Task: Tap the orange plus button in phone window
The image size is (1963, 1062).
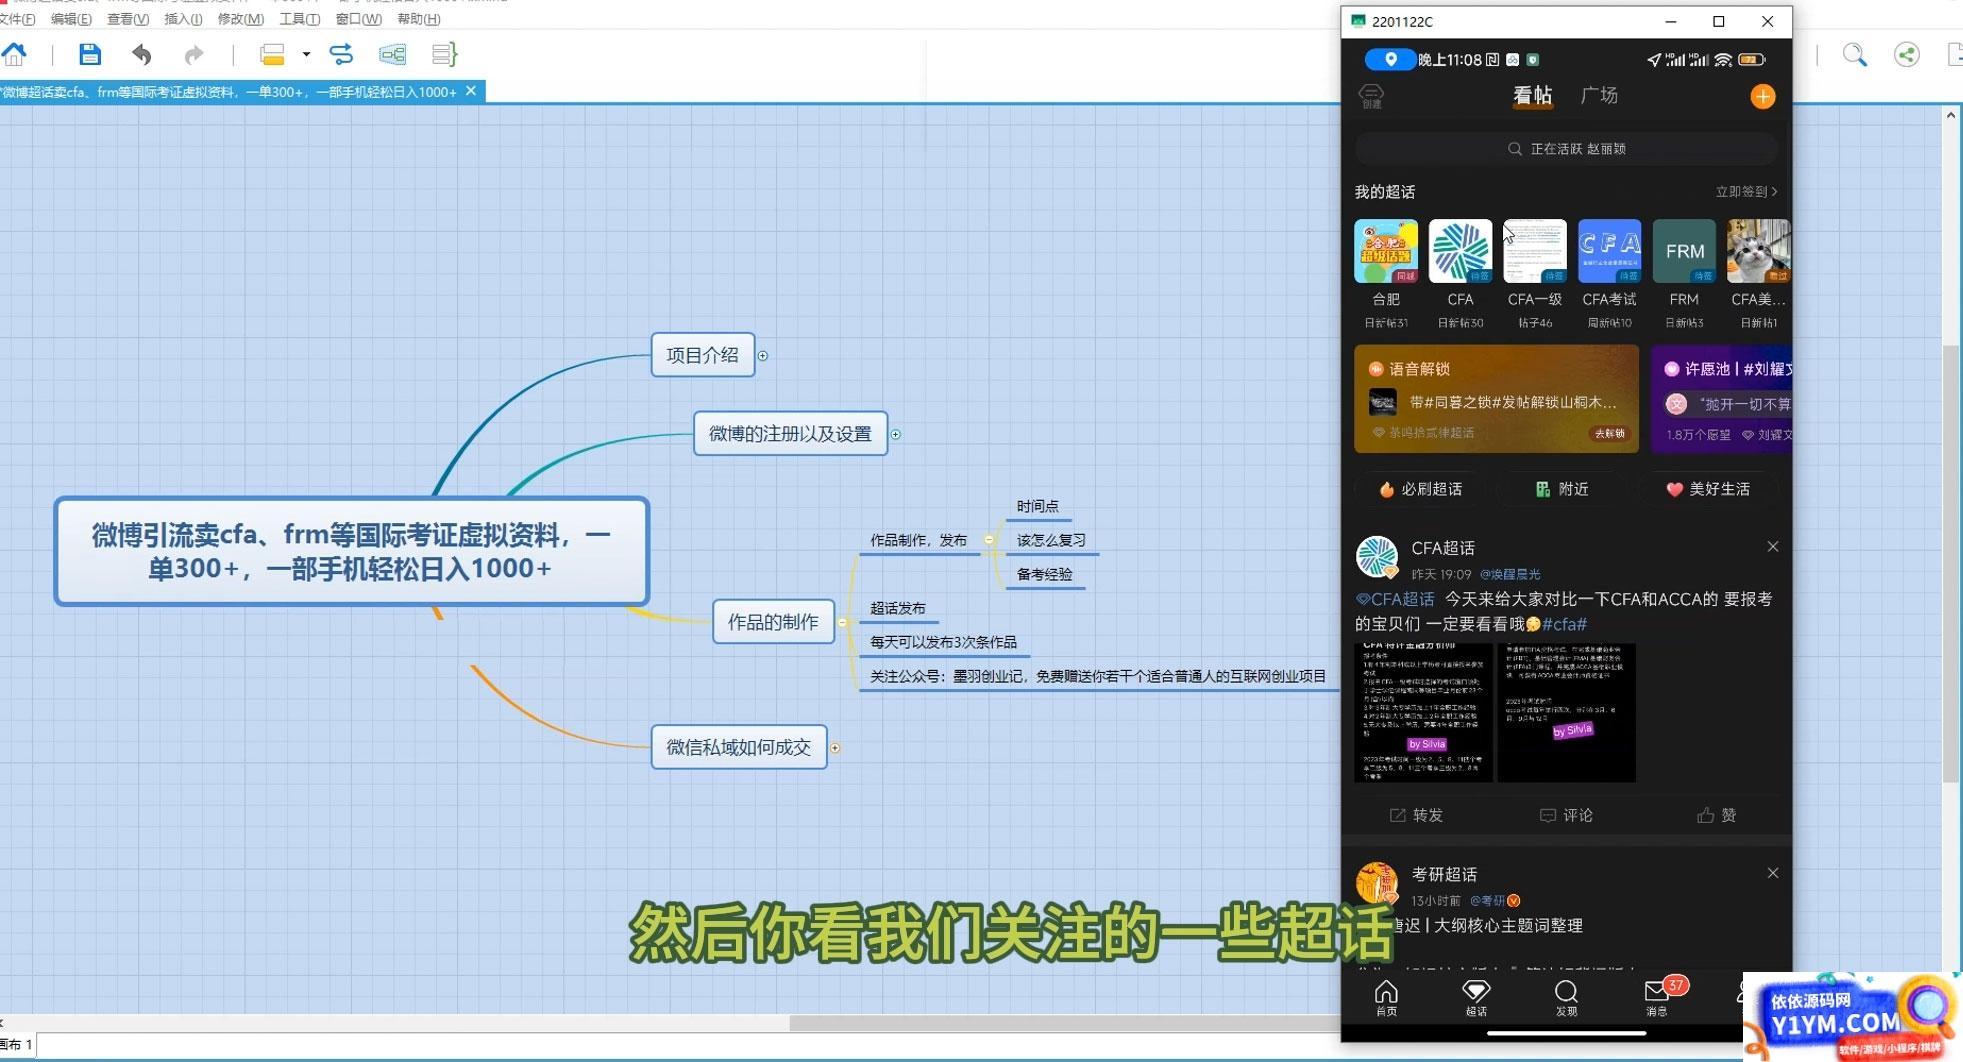Action: click(x=1762, y=96)
